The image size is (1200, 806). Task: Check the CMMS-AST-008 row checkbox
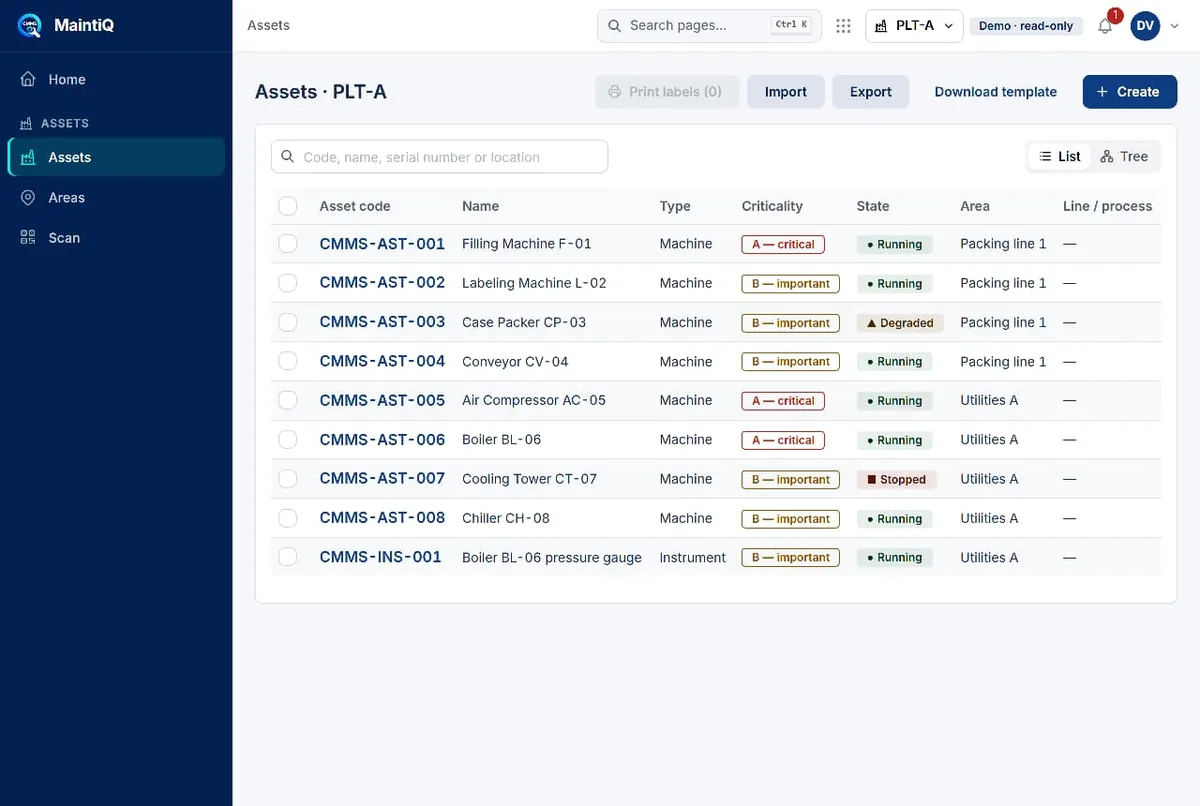point(288,518)
